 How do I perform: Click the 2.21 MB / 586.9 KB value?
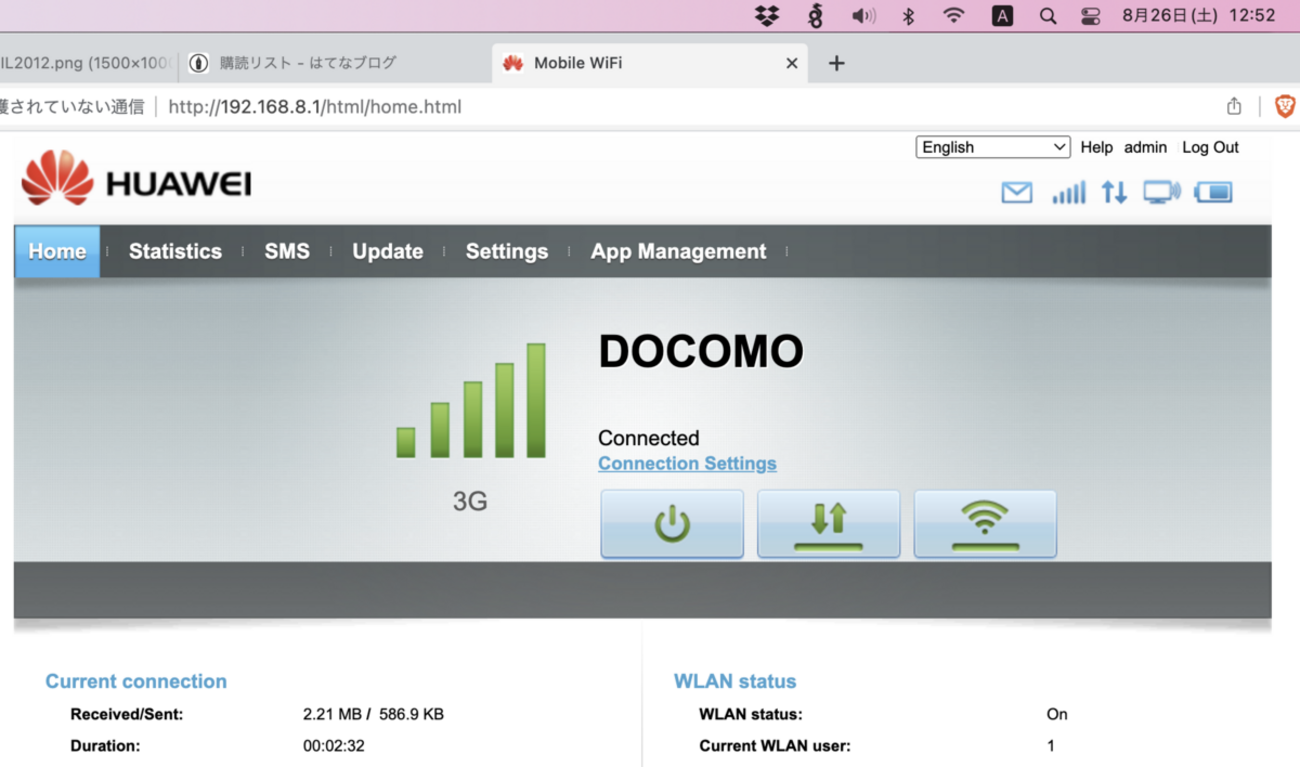(x=373, y=714)
